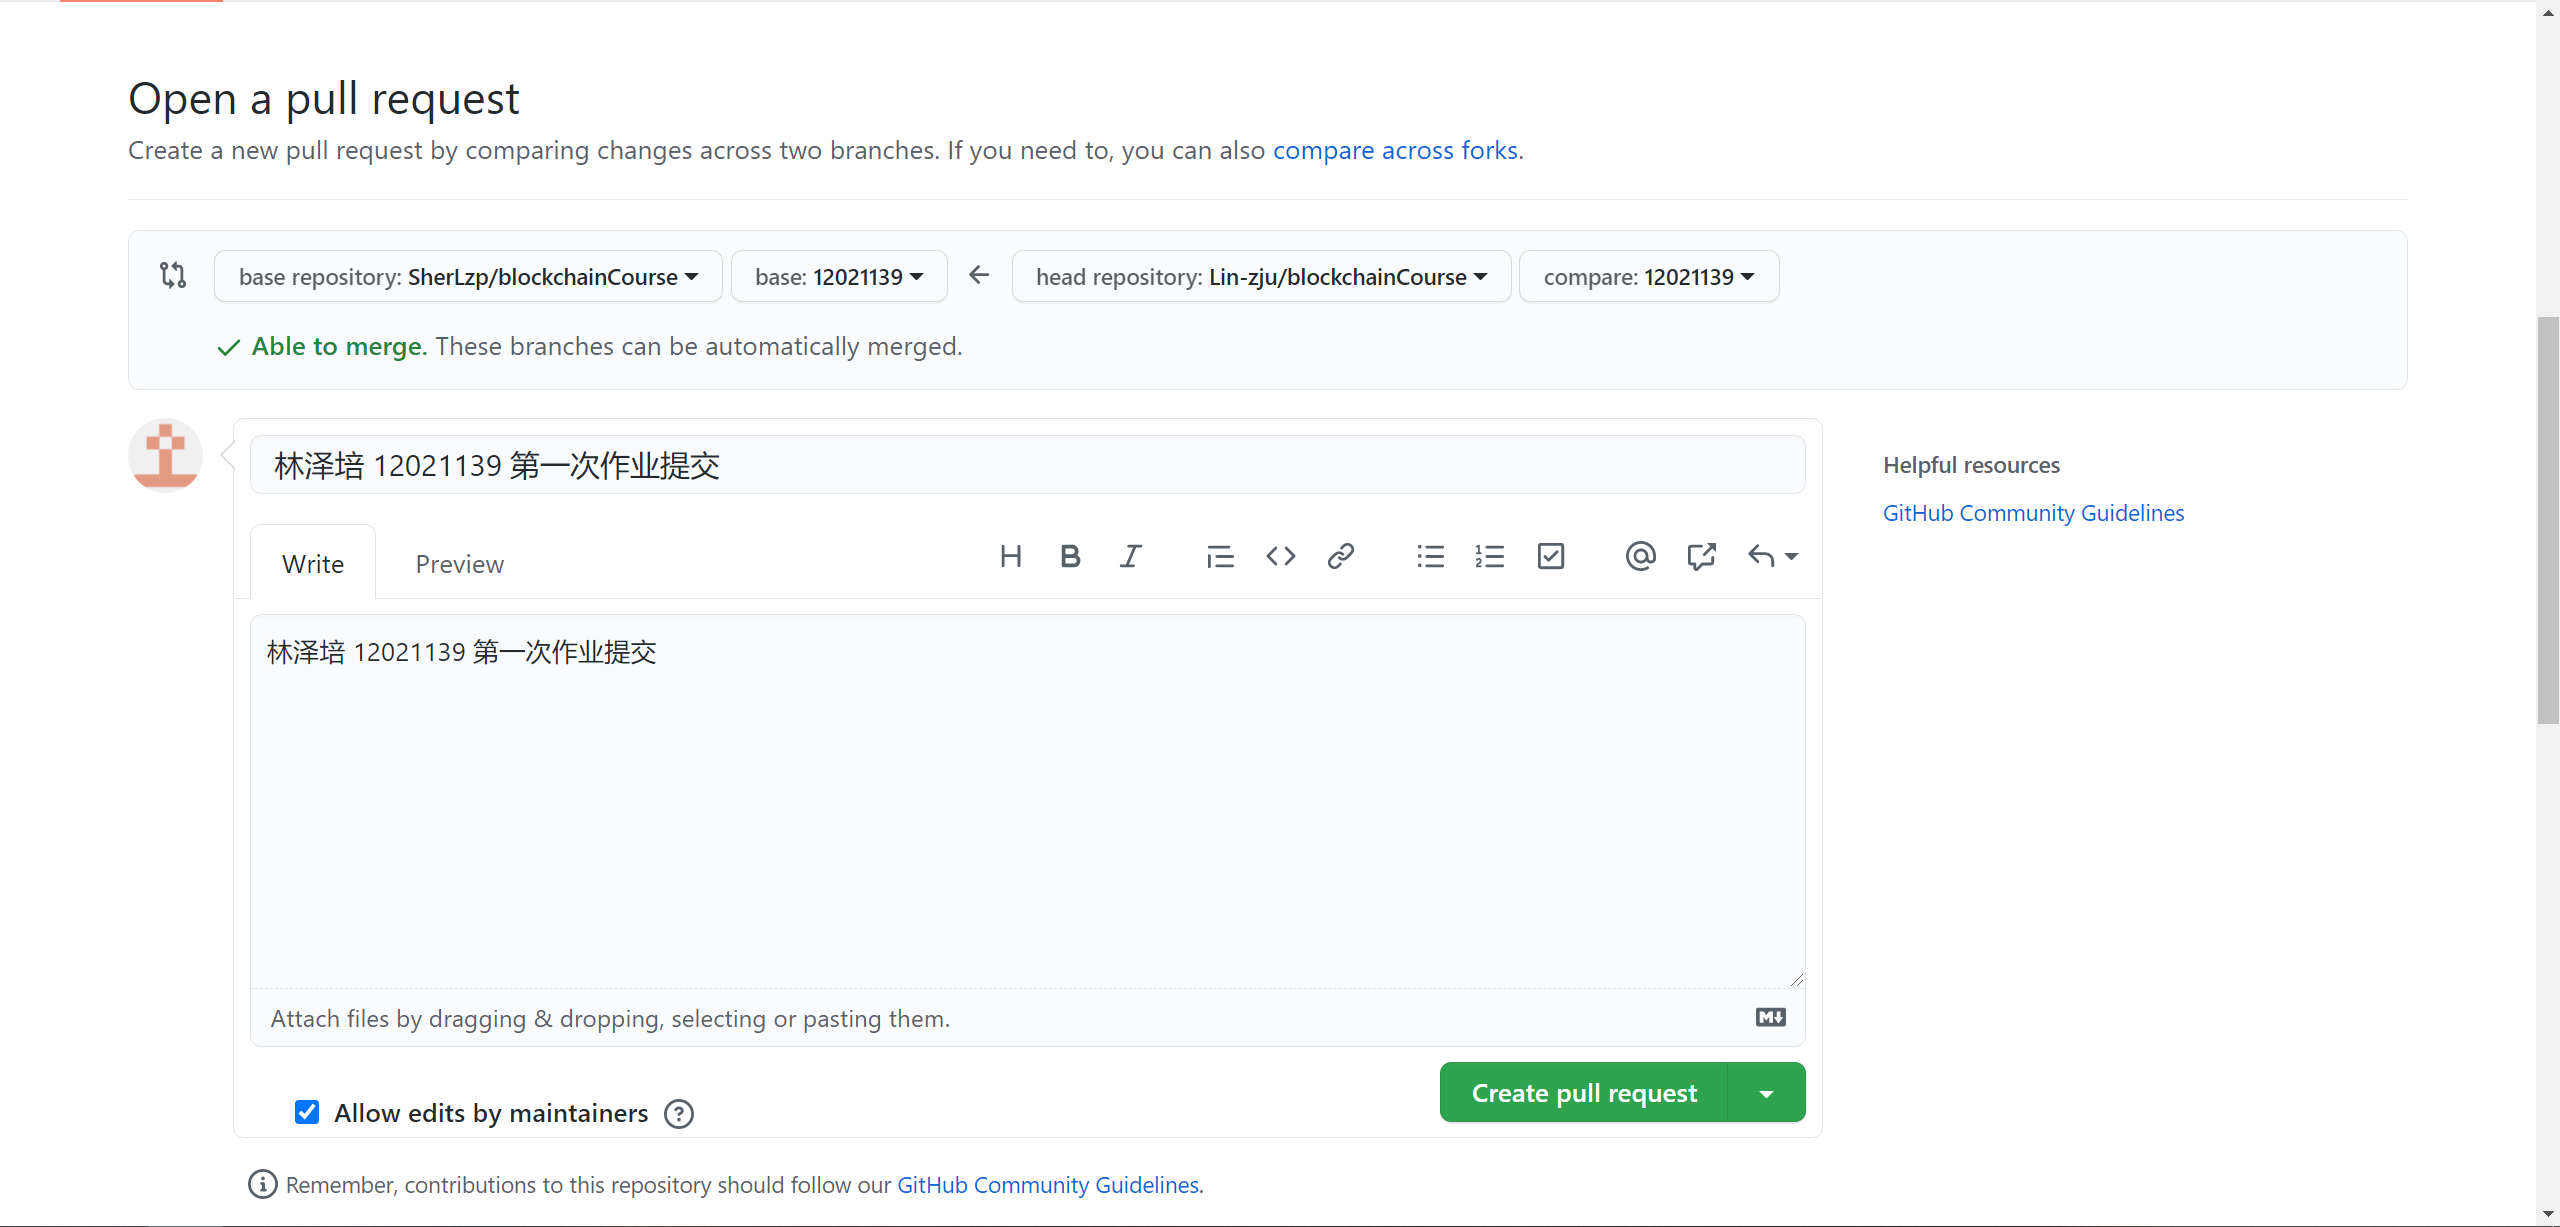Open Create pull request options arrow

tap(1766, 1093)
